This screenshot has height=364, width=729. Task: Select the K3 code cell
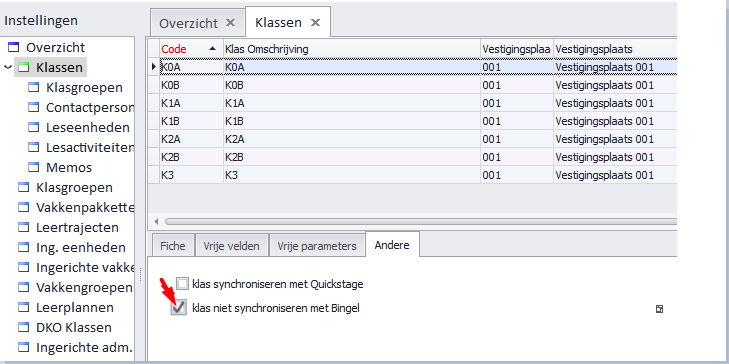pos(191,175)
